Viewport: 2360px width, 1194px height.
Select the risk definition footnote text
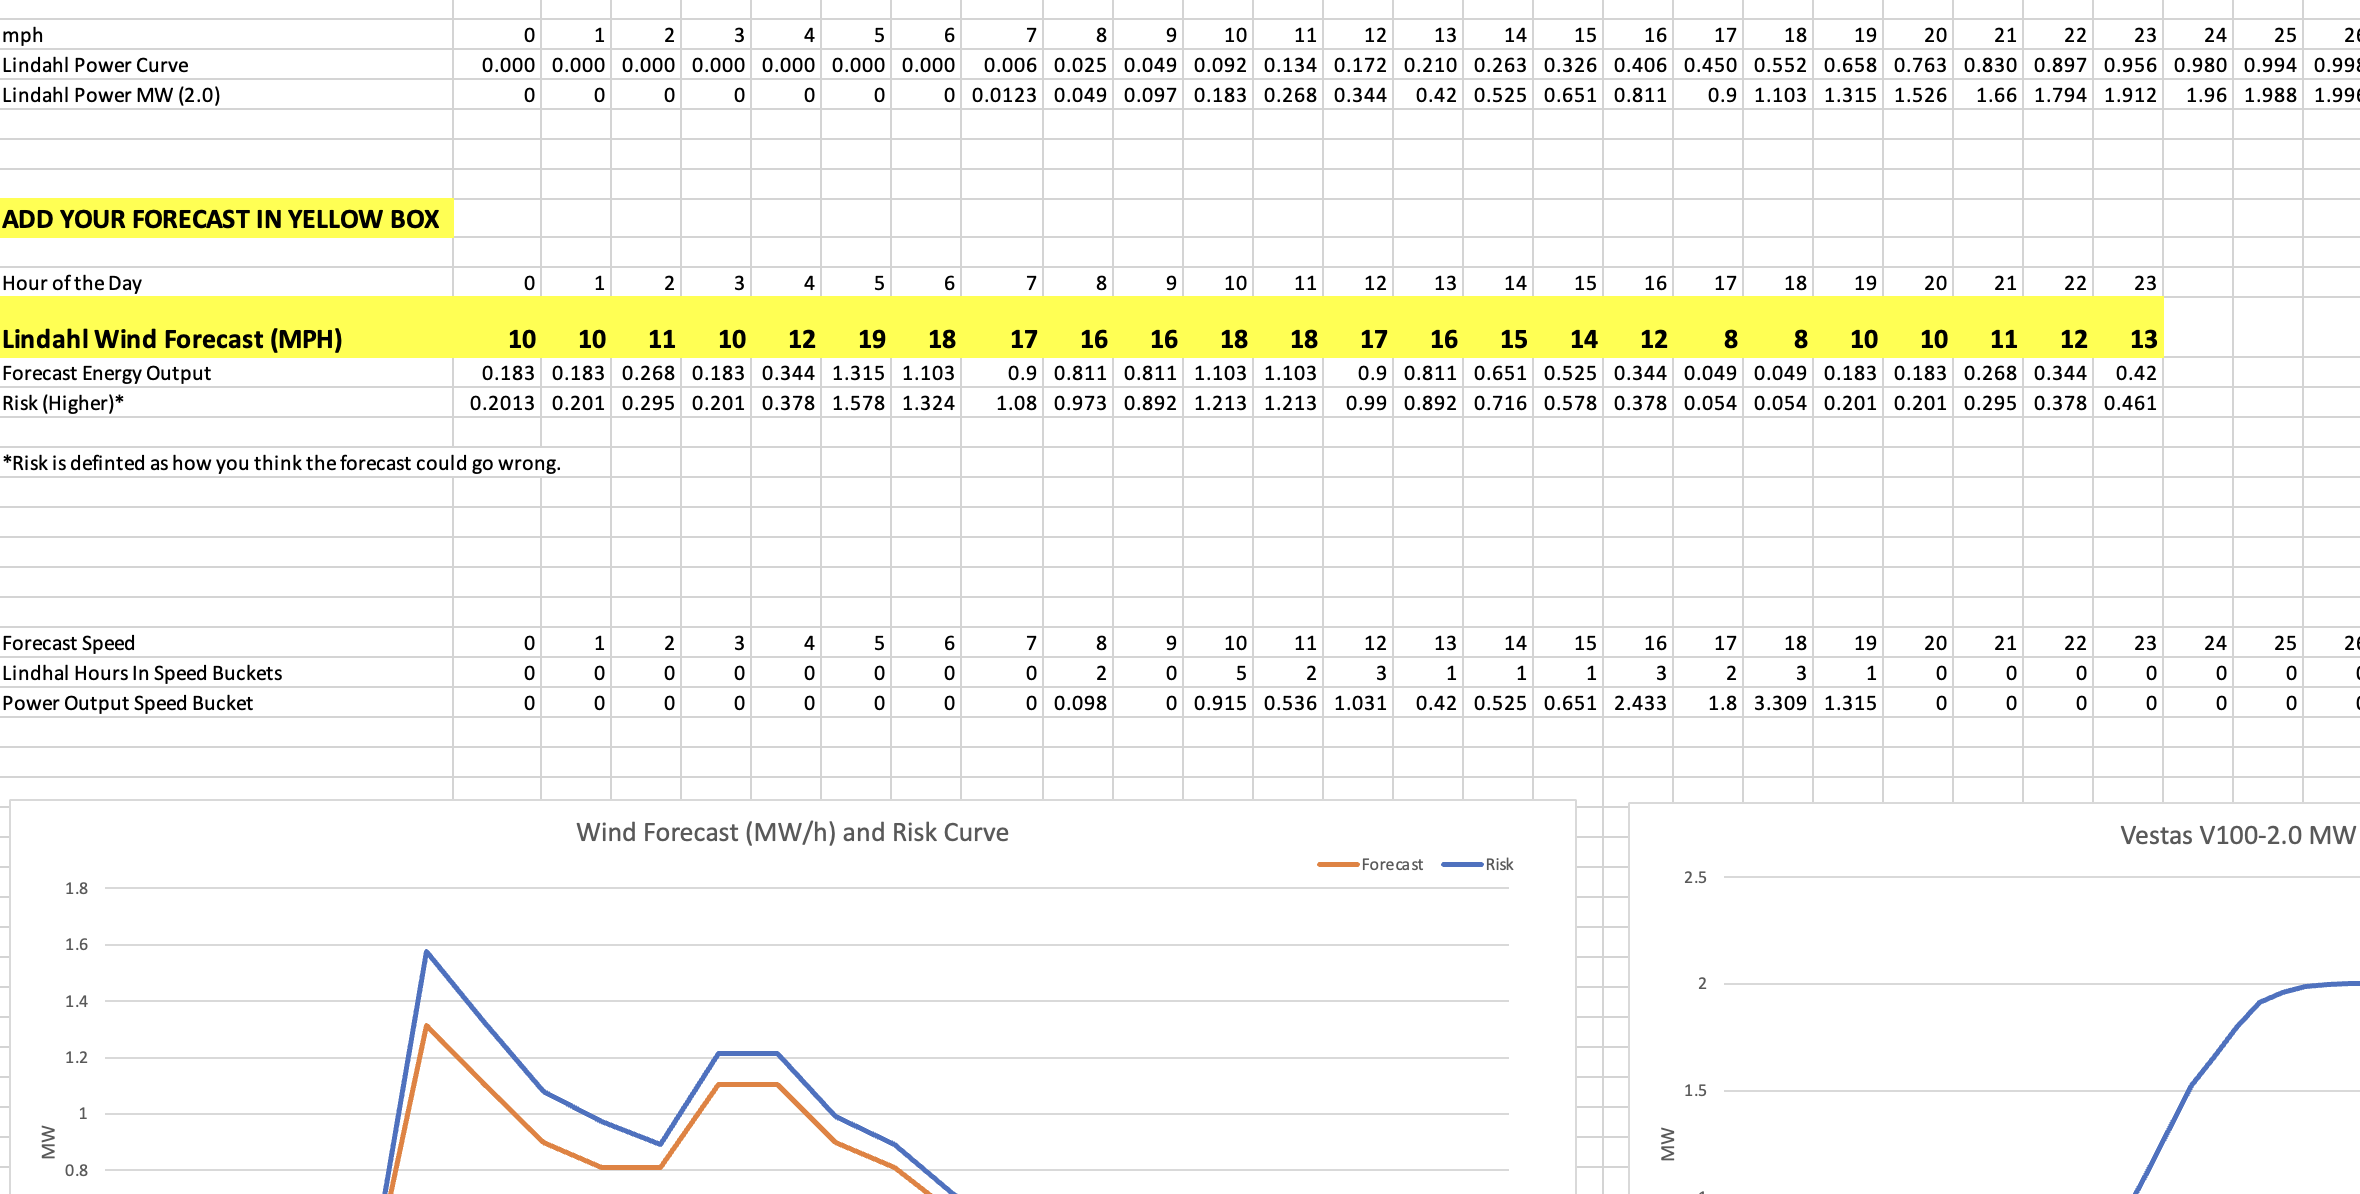(x=281, y=463)
